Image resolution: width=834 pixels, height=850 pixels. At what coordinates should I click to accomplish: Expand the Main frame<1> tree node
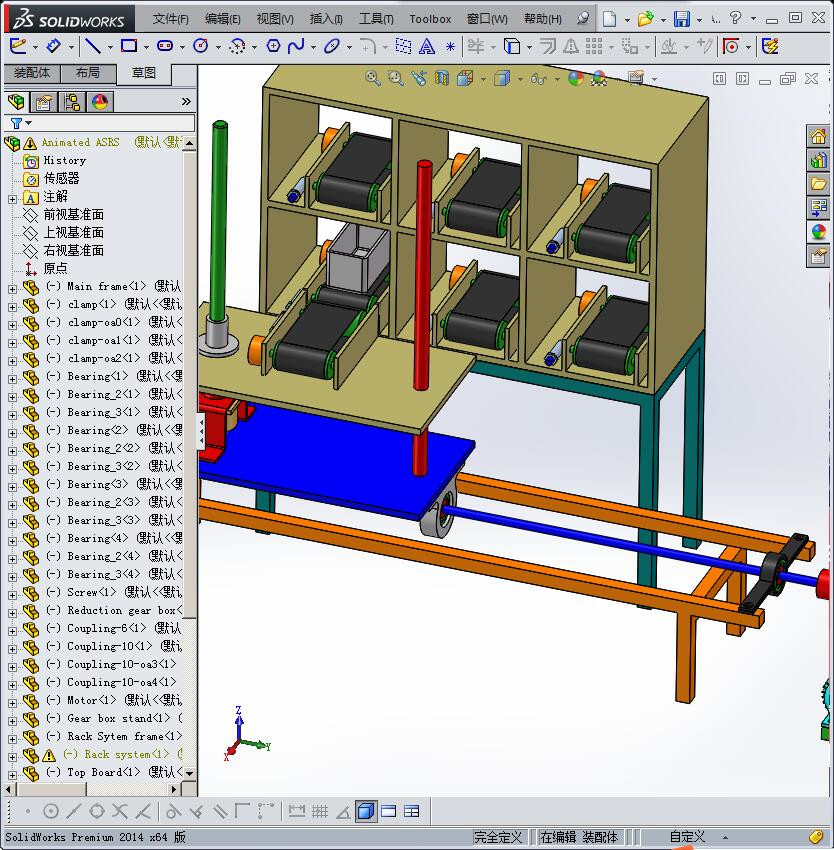click(12, 287)
